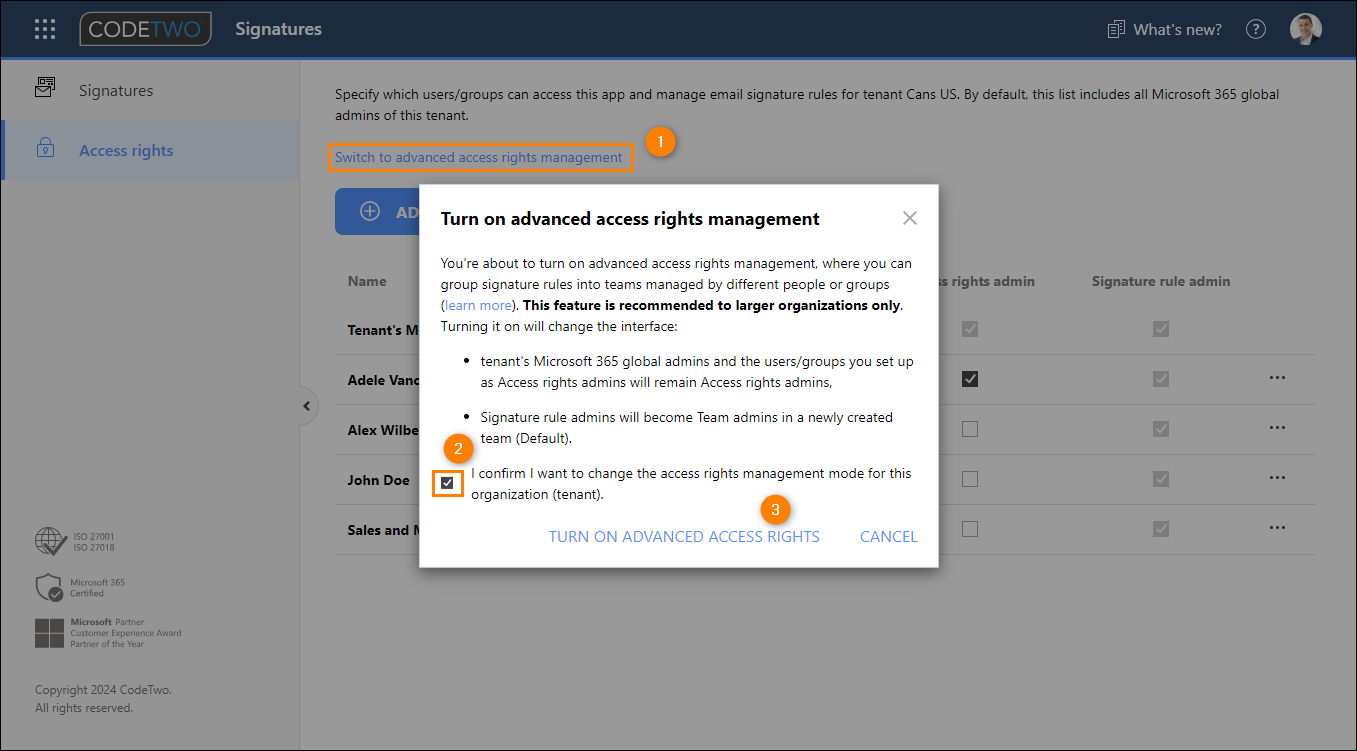
Task: Click the Signature rule admin column header
Action: click(x=1161, y=281)
